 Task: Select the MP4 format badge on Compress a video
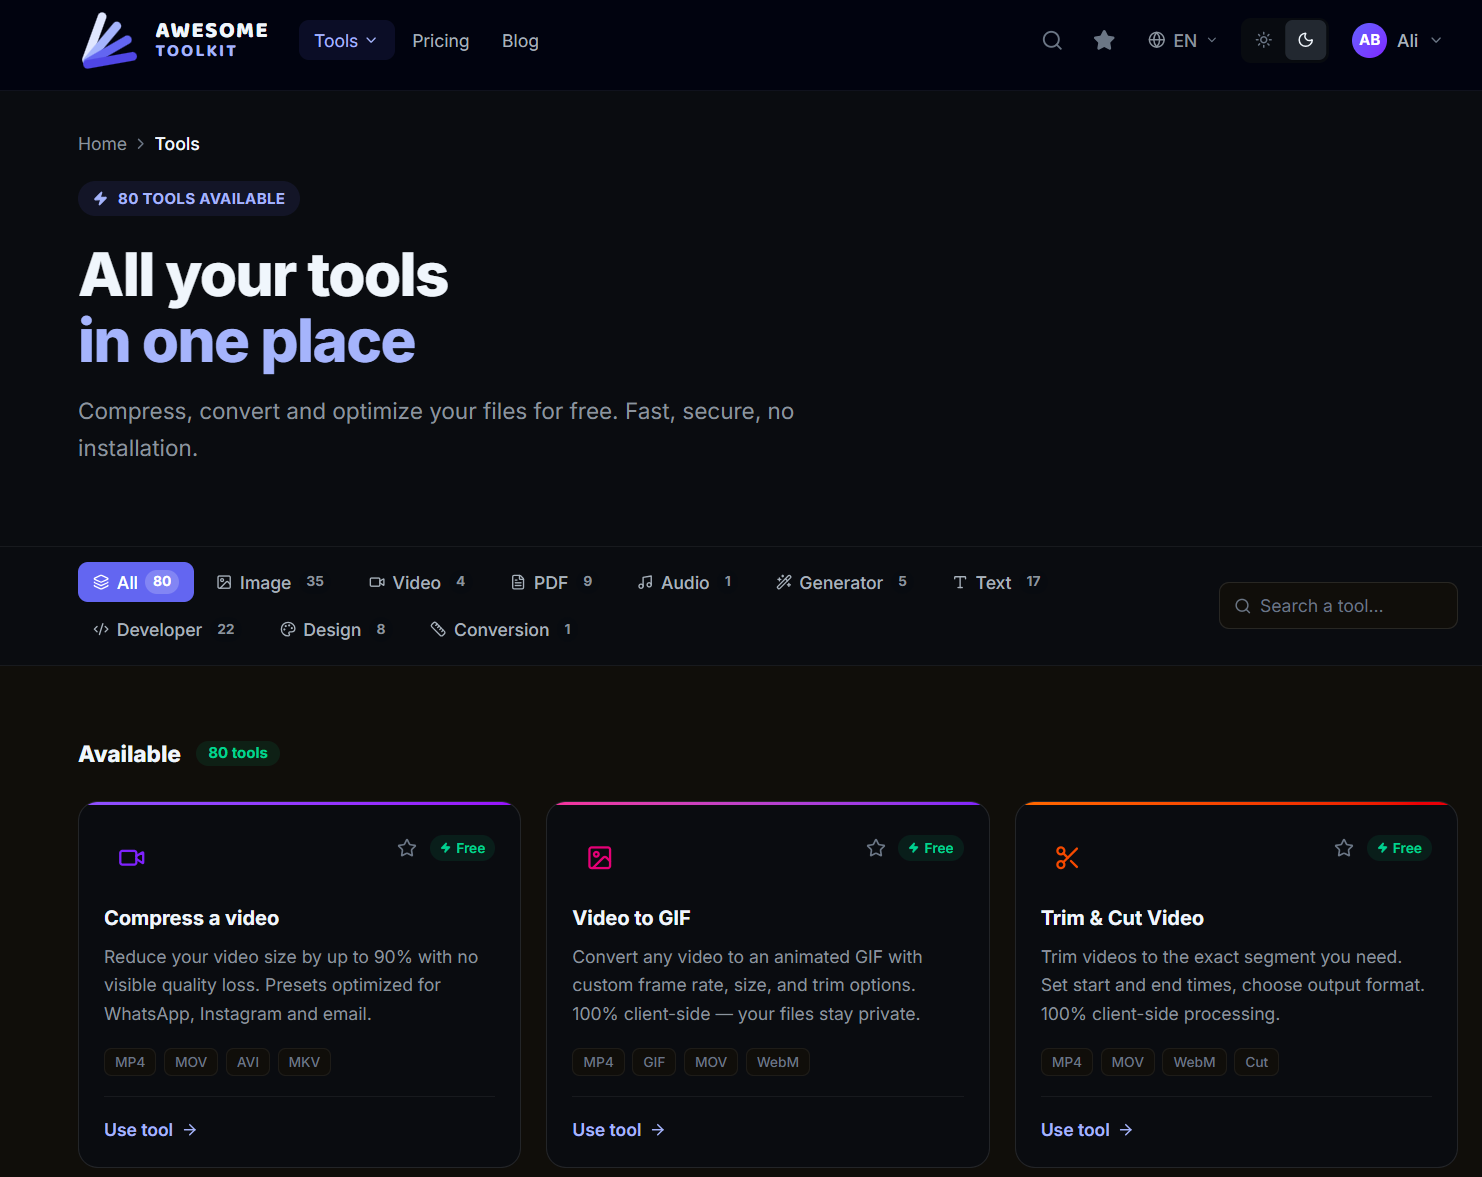(x=129, y=1062)
